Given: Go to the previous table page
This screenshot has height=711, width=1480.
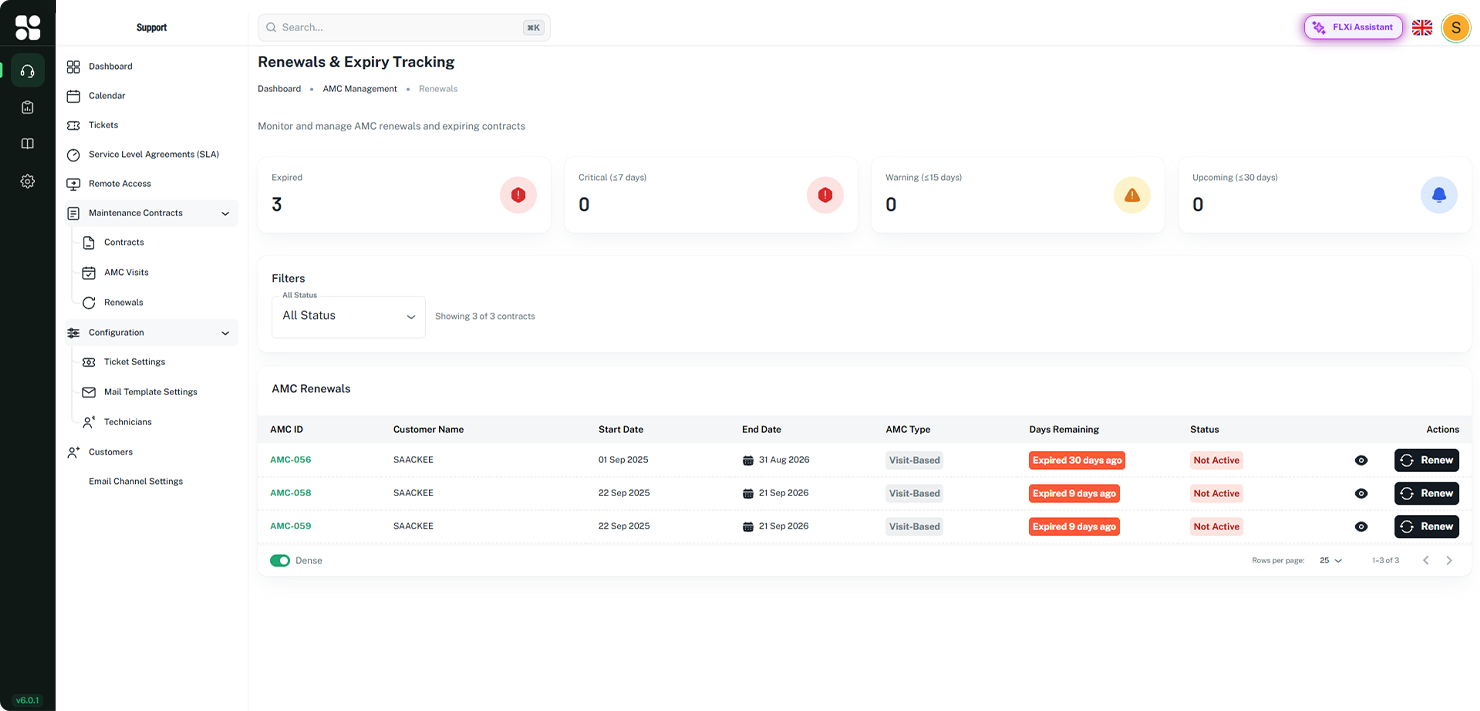Looking at the screenshot, I should 1426,561.
